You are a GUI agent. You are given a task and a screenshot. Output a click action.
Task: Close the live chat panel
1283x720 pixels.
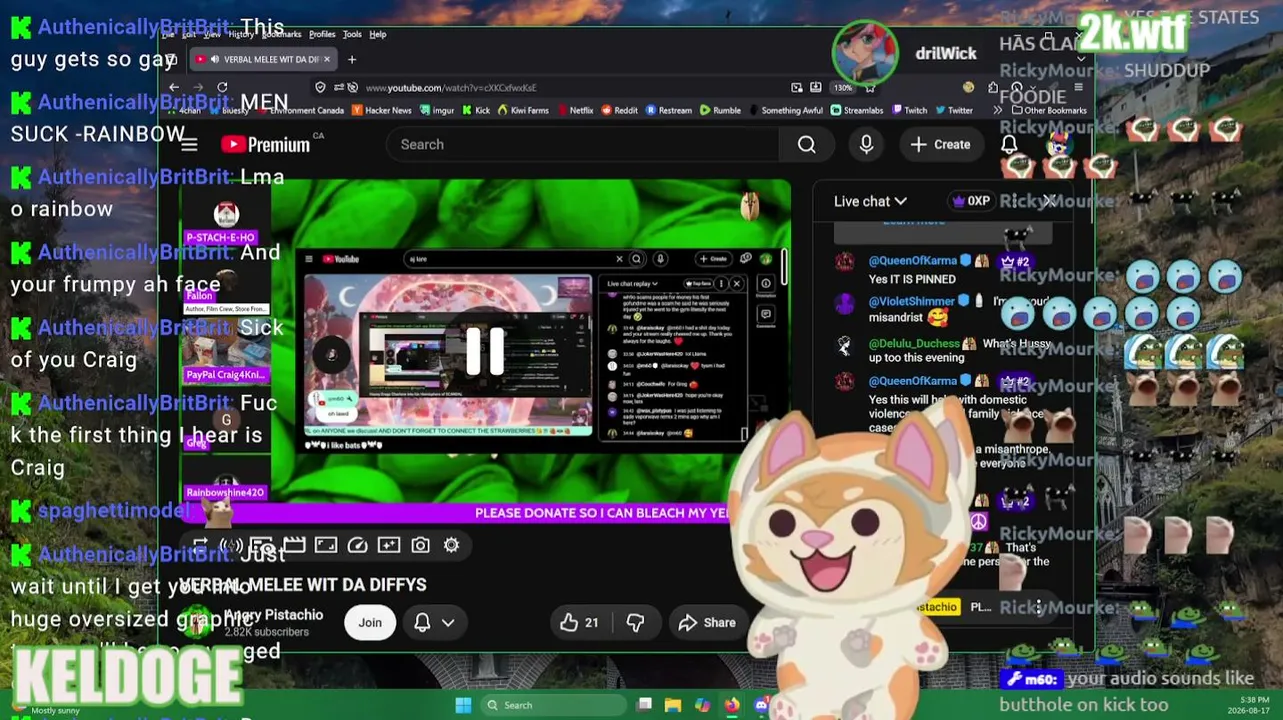(1049, 201)
